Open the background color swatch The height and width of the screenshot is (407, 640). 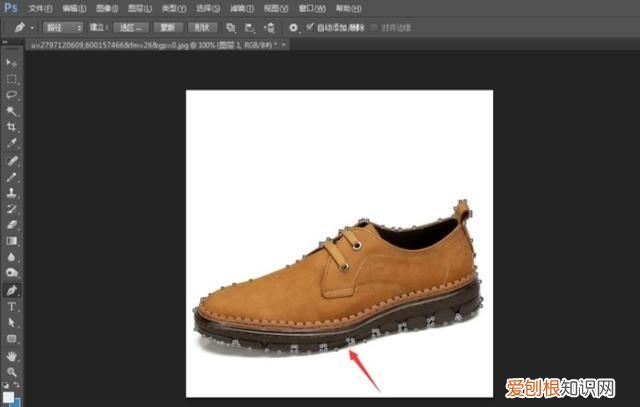pos(16,403)
